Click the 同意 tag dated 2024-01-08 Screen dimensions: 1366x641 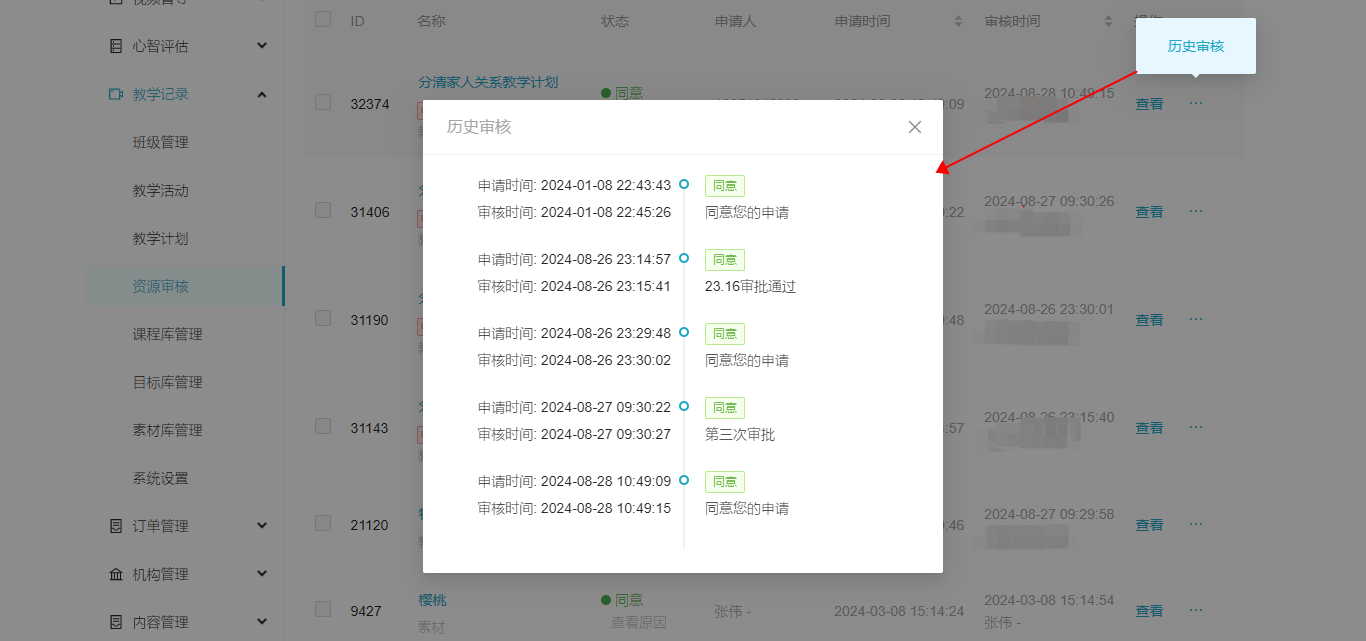(725, 186)
